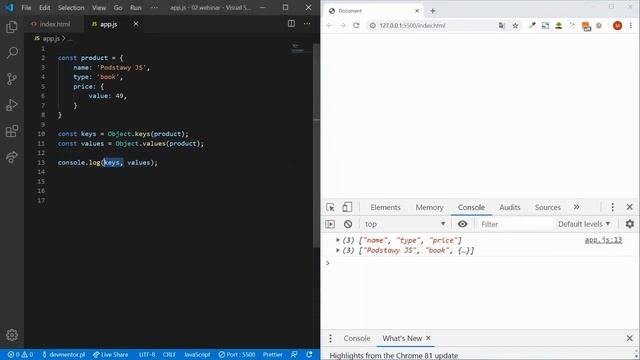Open the Extensions view
Image resolution: width=640 pixels, height=360 pixels.
pyautogui.click(x=12, y=131)
